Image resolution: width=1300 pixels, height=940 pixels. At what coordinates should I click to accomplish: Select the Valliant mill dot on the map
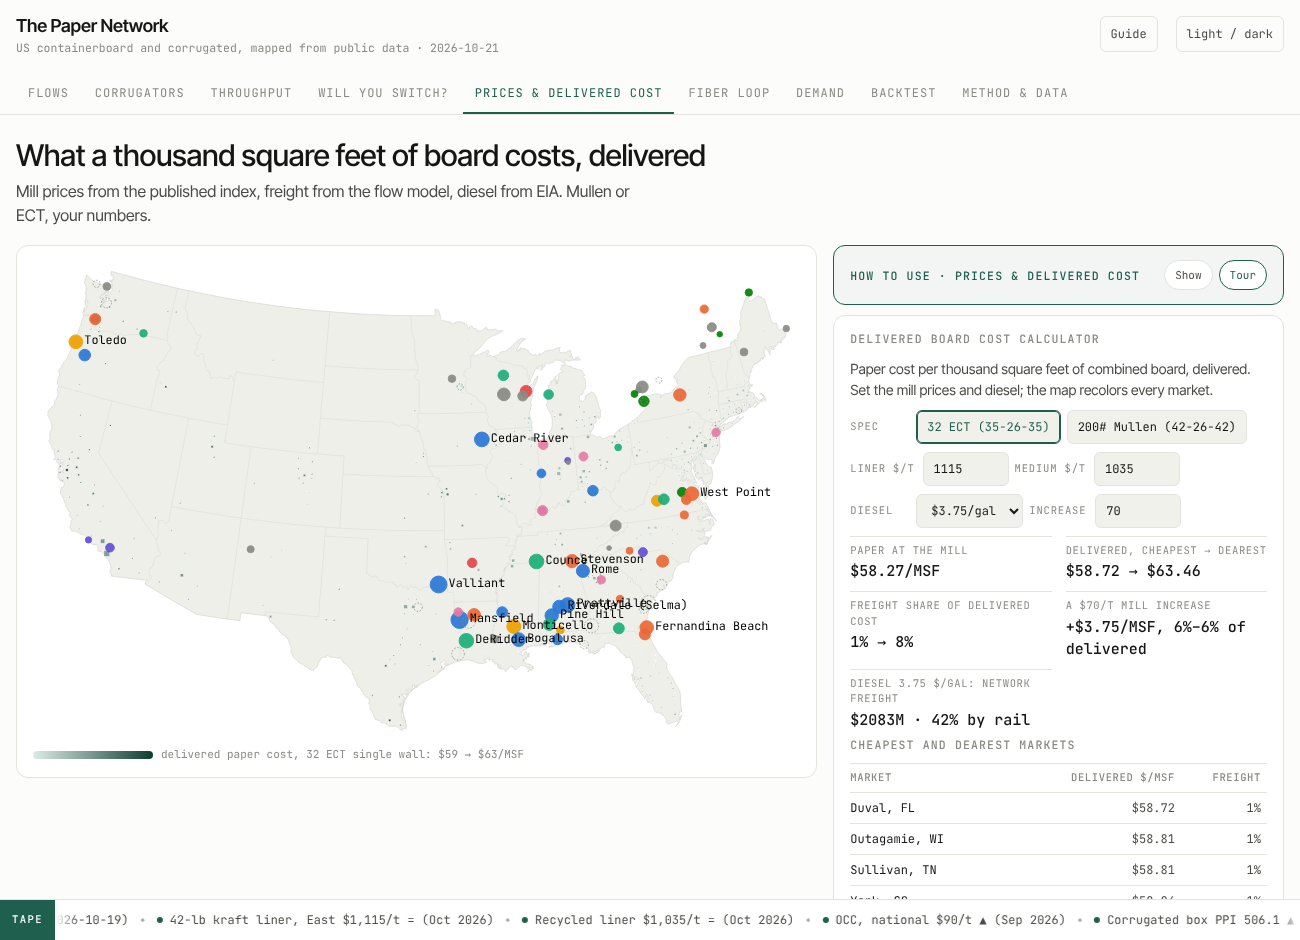tap(438, 584)
